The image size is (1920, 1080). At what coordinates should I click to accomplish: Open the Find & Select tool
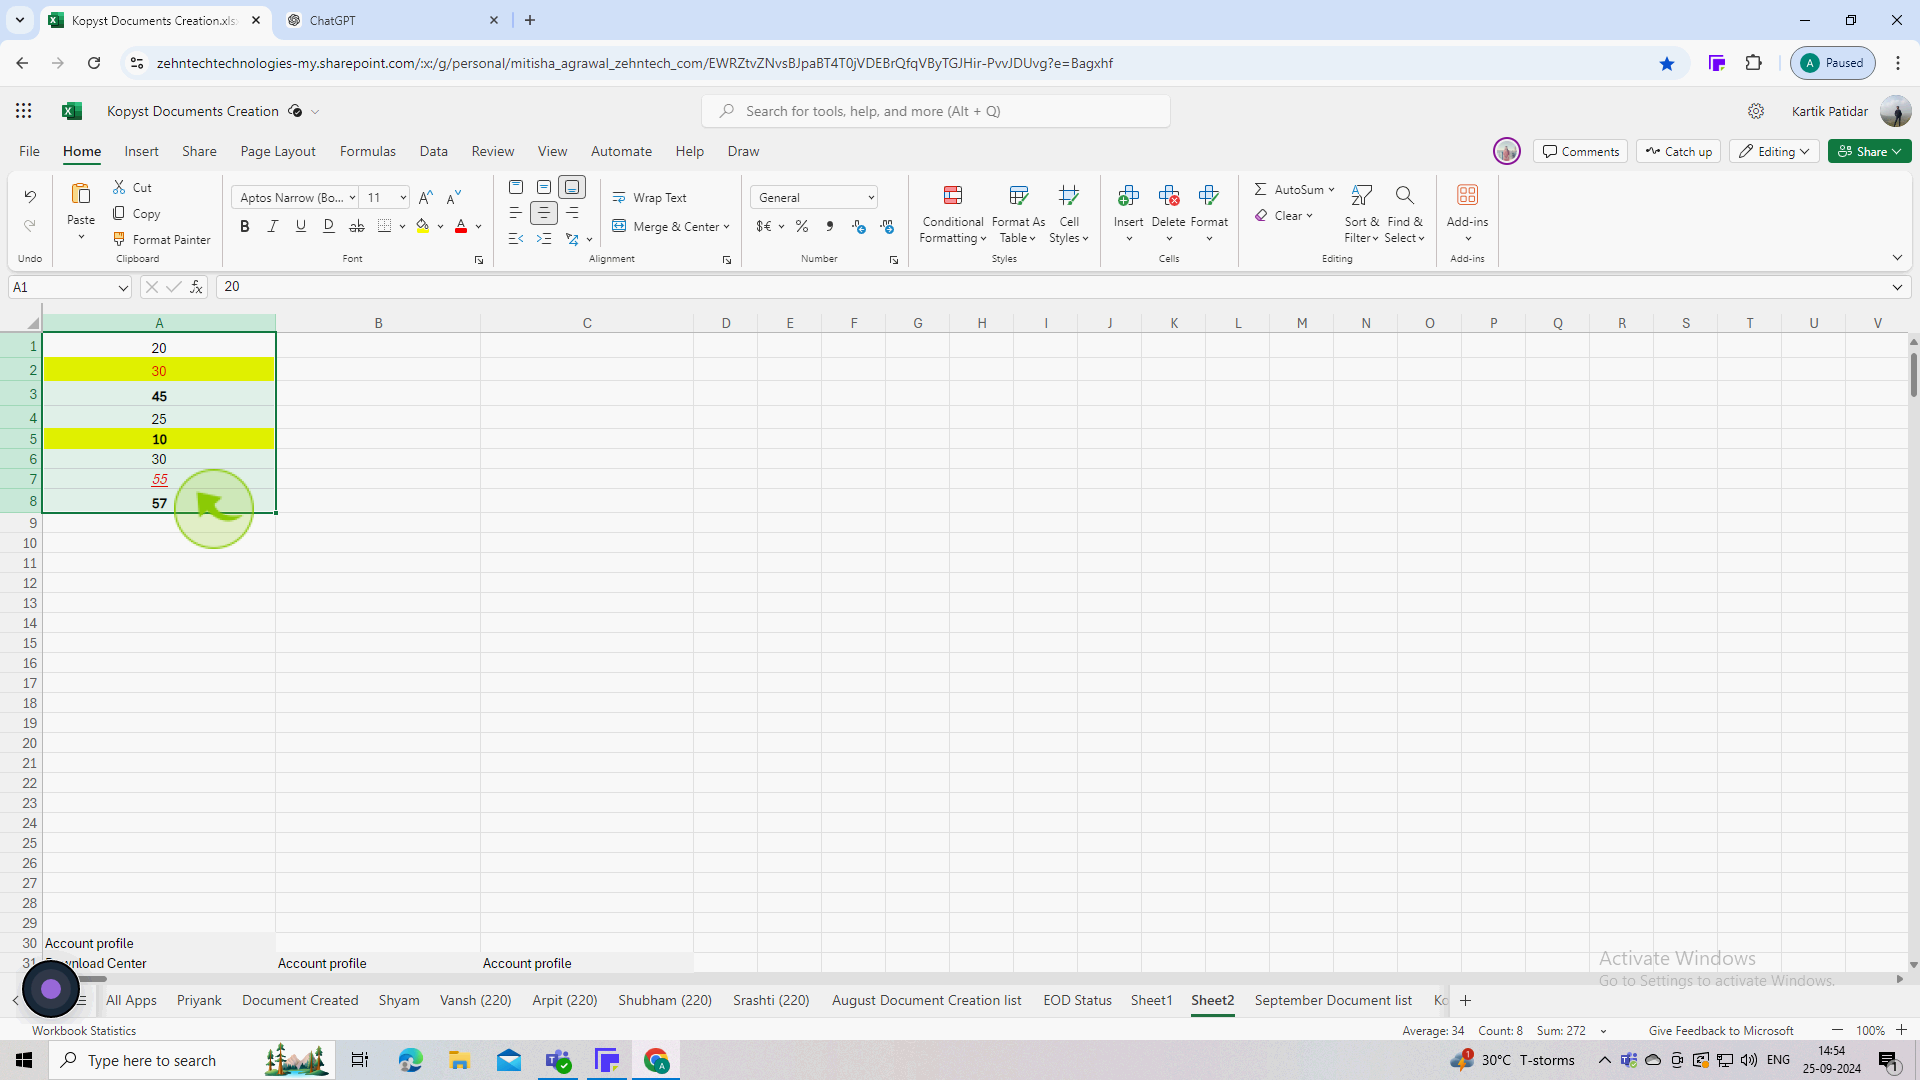click(x=1405, y=213)
